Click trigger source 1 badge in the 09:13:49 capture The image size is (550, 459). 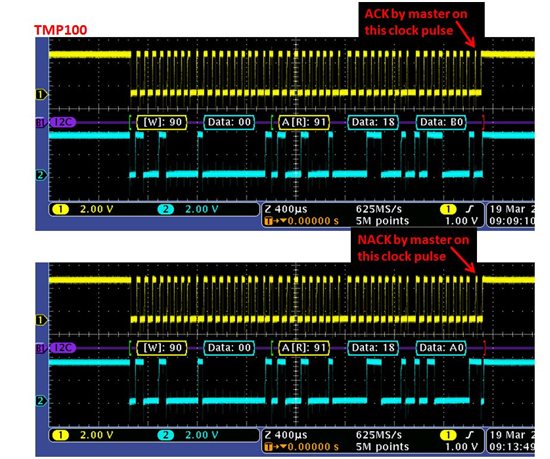click(x=448, y=435)
